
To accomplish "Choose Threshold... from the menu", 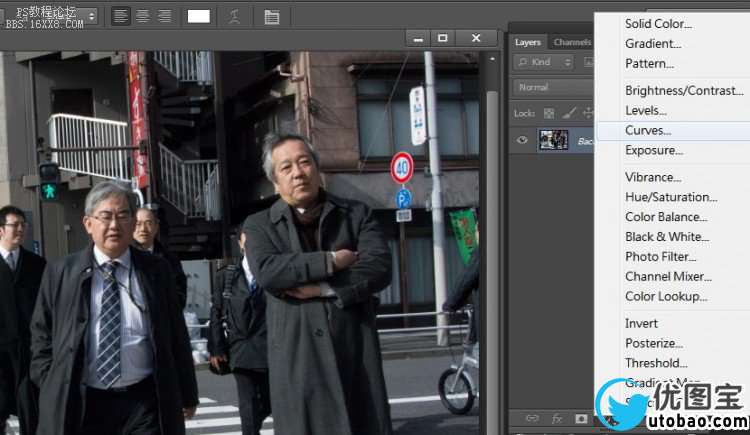I will click(656, 363).
